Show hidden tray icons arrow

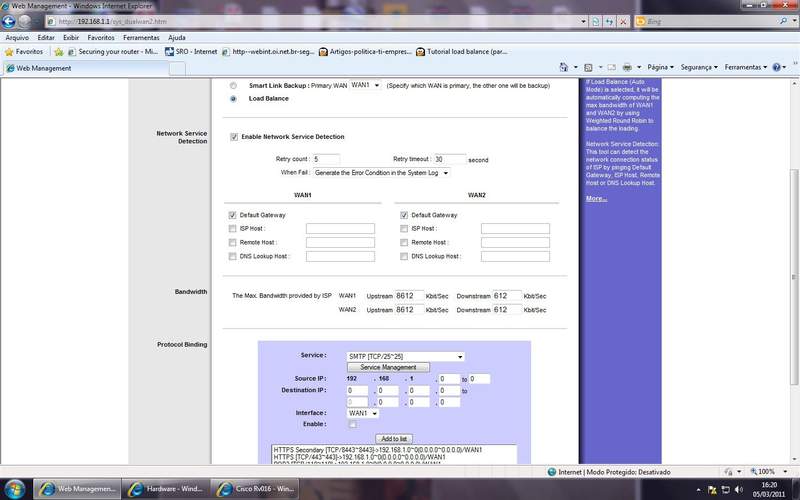tap(698, 490)
